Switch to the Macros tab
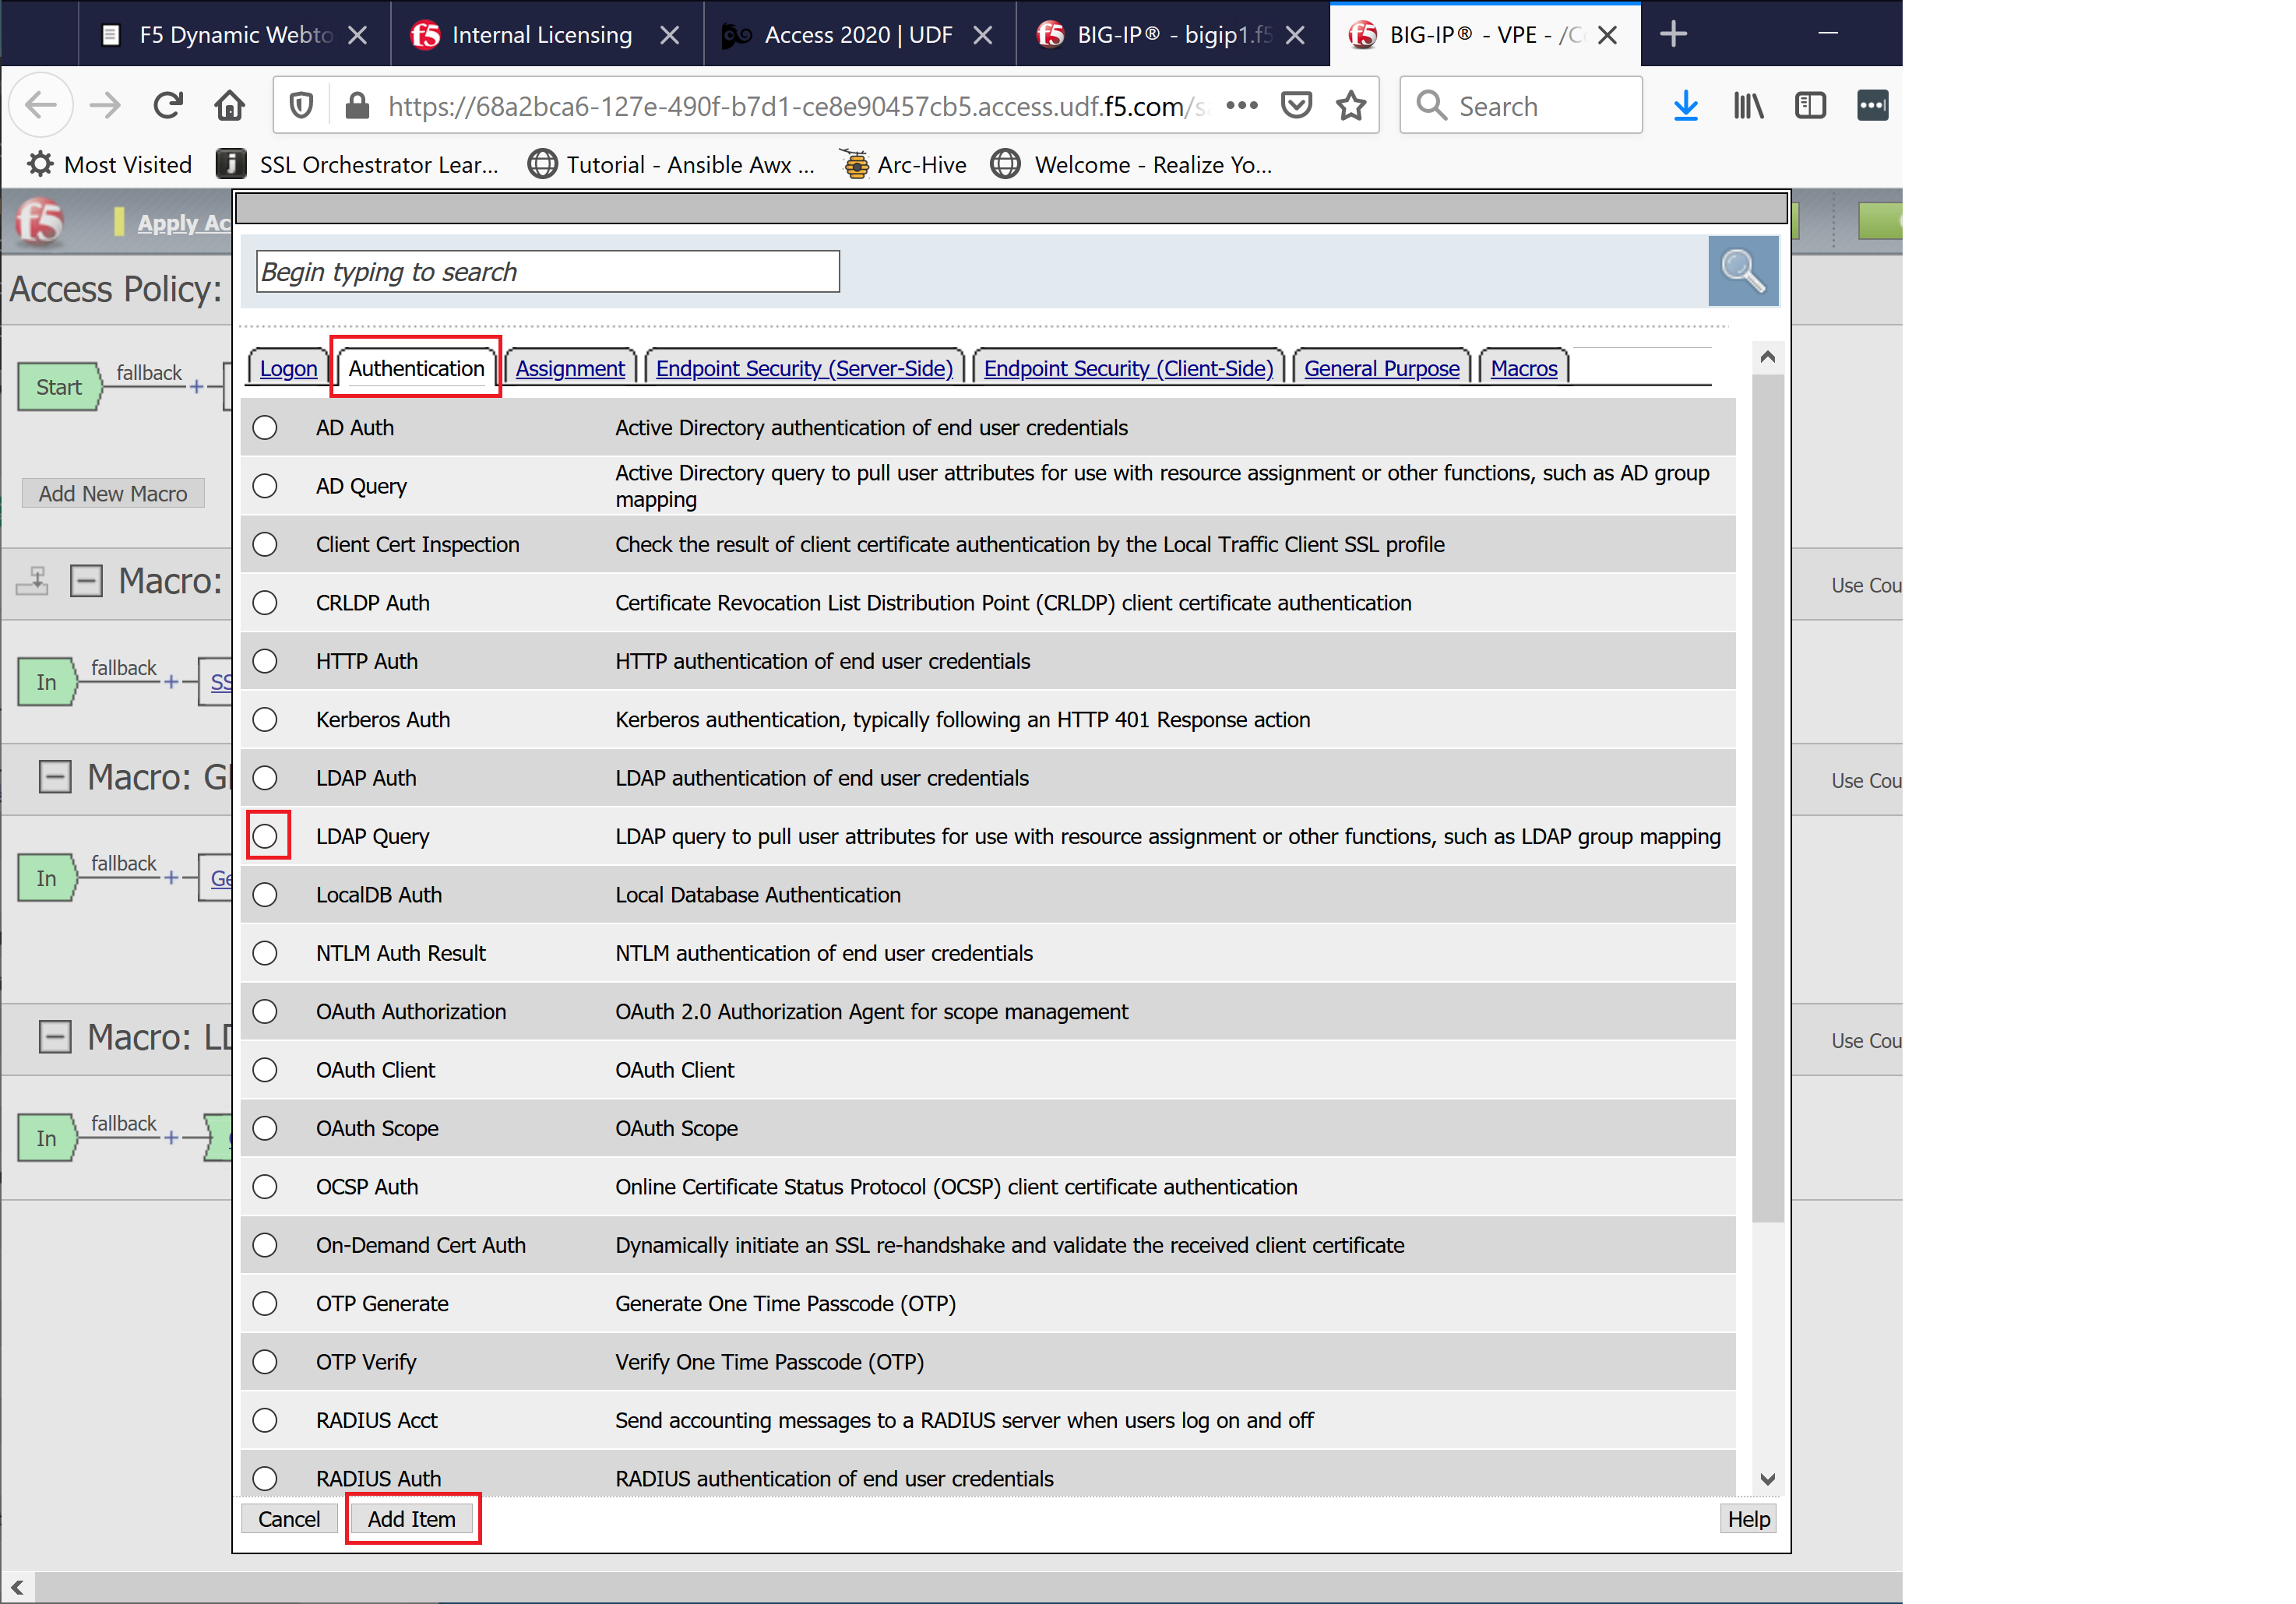This screenshot has height=1604, width=2296. [1523, 368]
